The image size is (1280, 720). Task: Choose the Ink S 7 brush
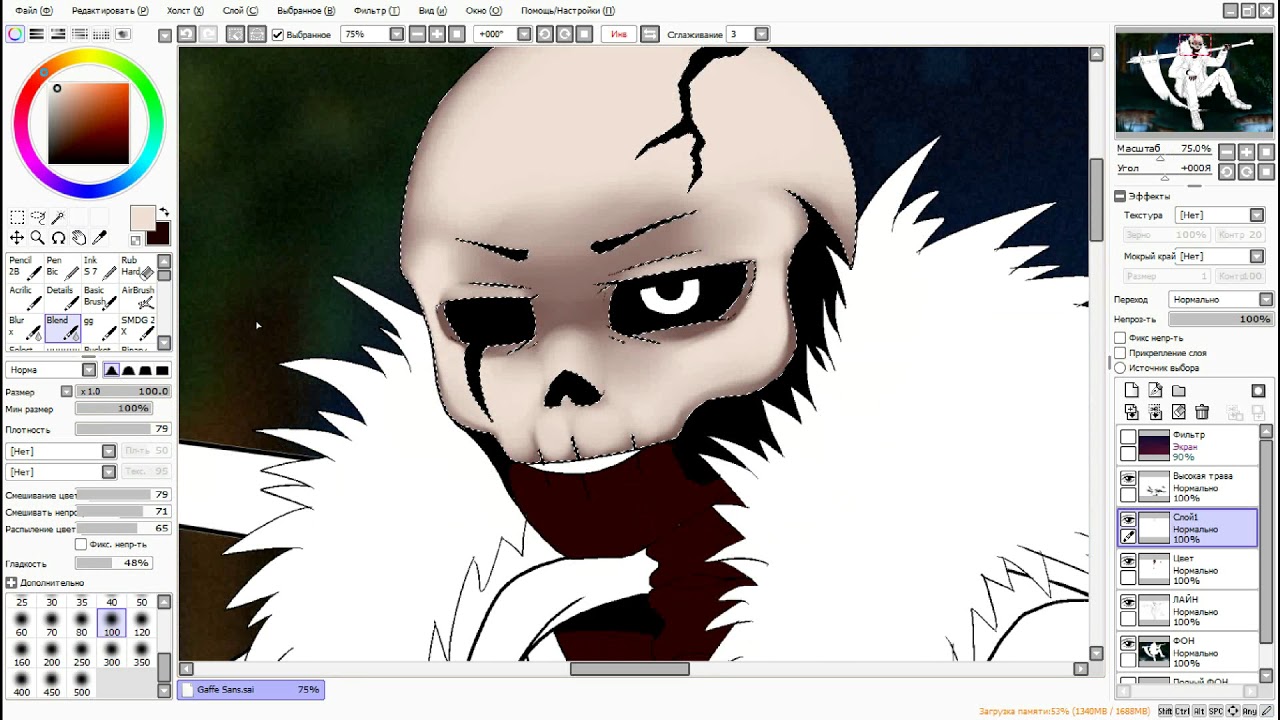tap(100, 268)
